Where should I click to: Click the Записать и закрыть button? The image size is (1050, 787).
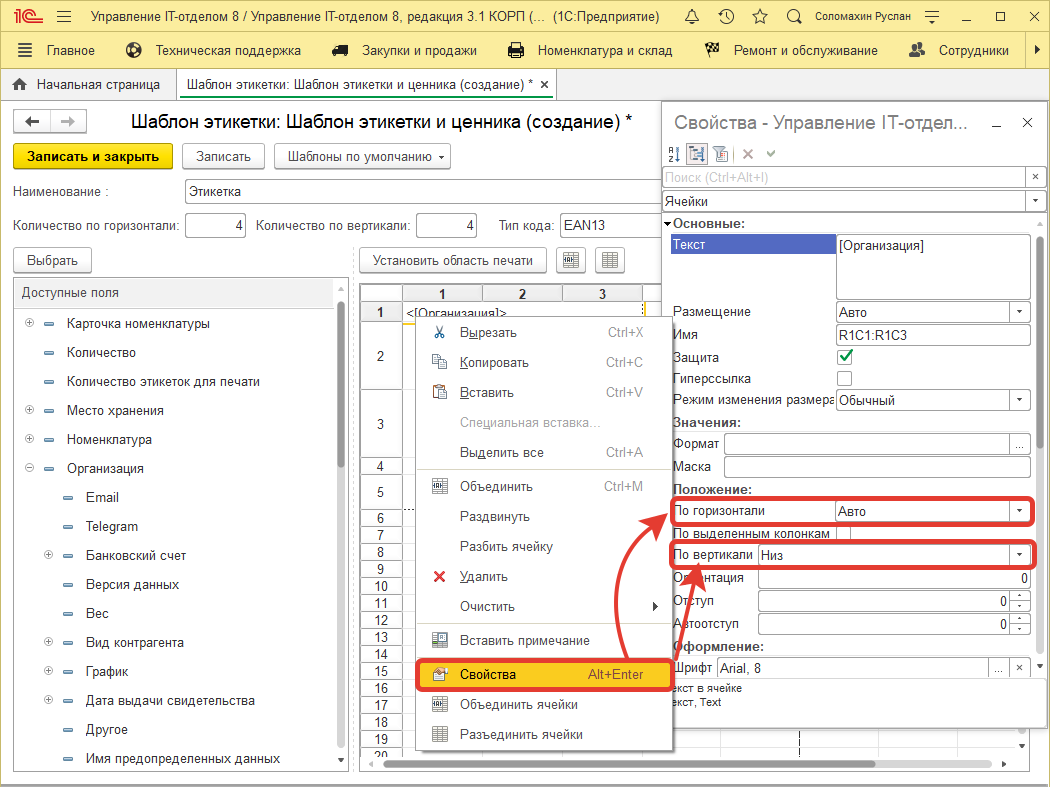[92, 156]
